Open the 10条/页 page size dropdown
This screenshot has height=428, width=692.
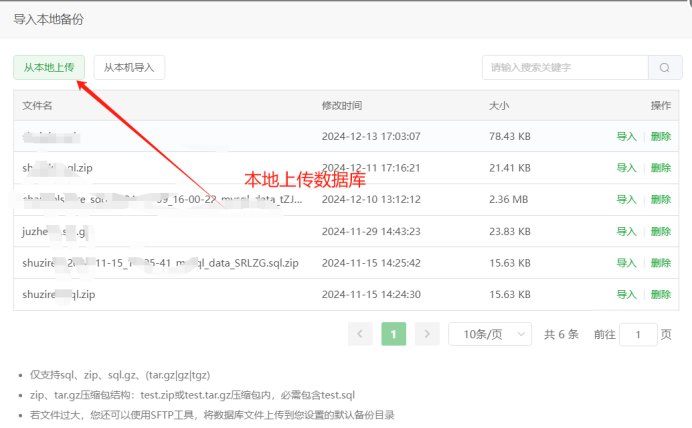pyautogui.click(x=489, y=334)
